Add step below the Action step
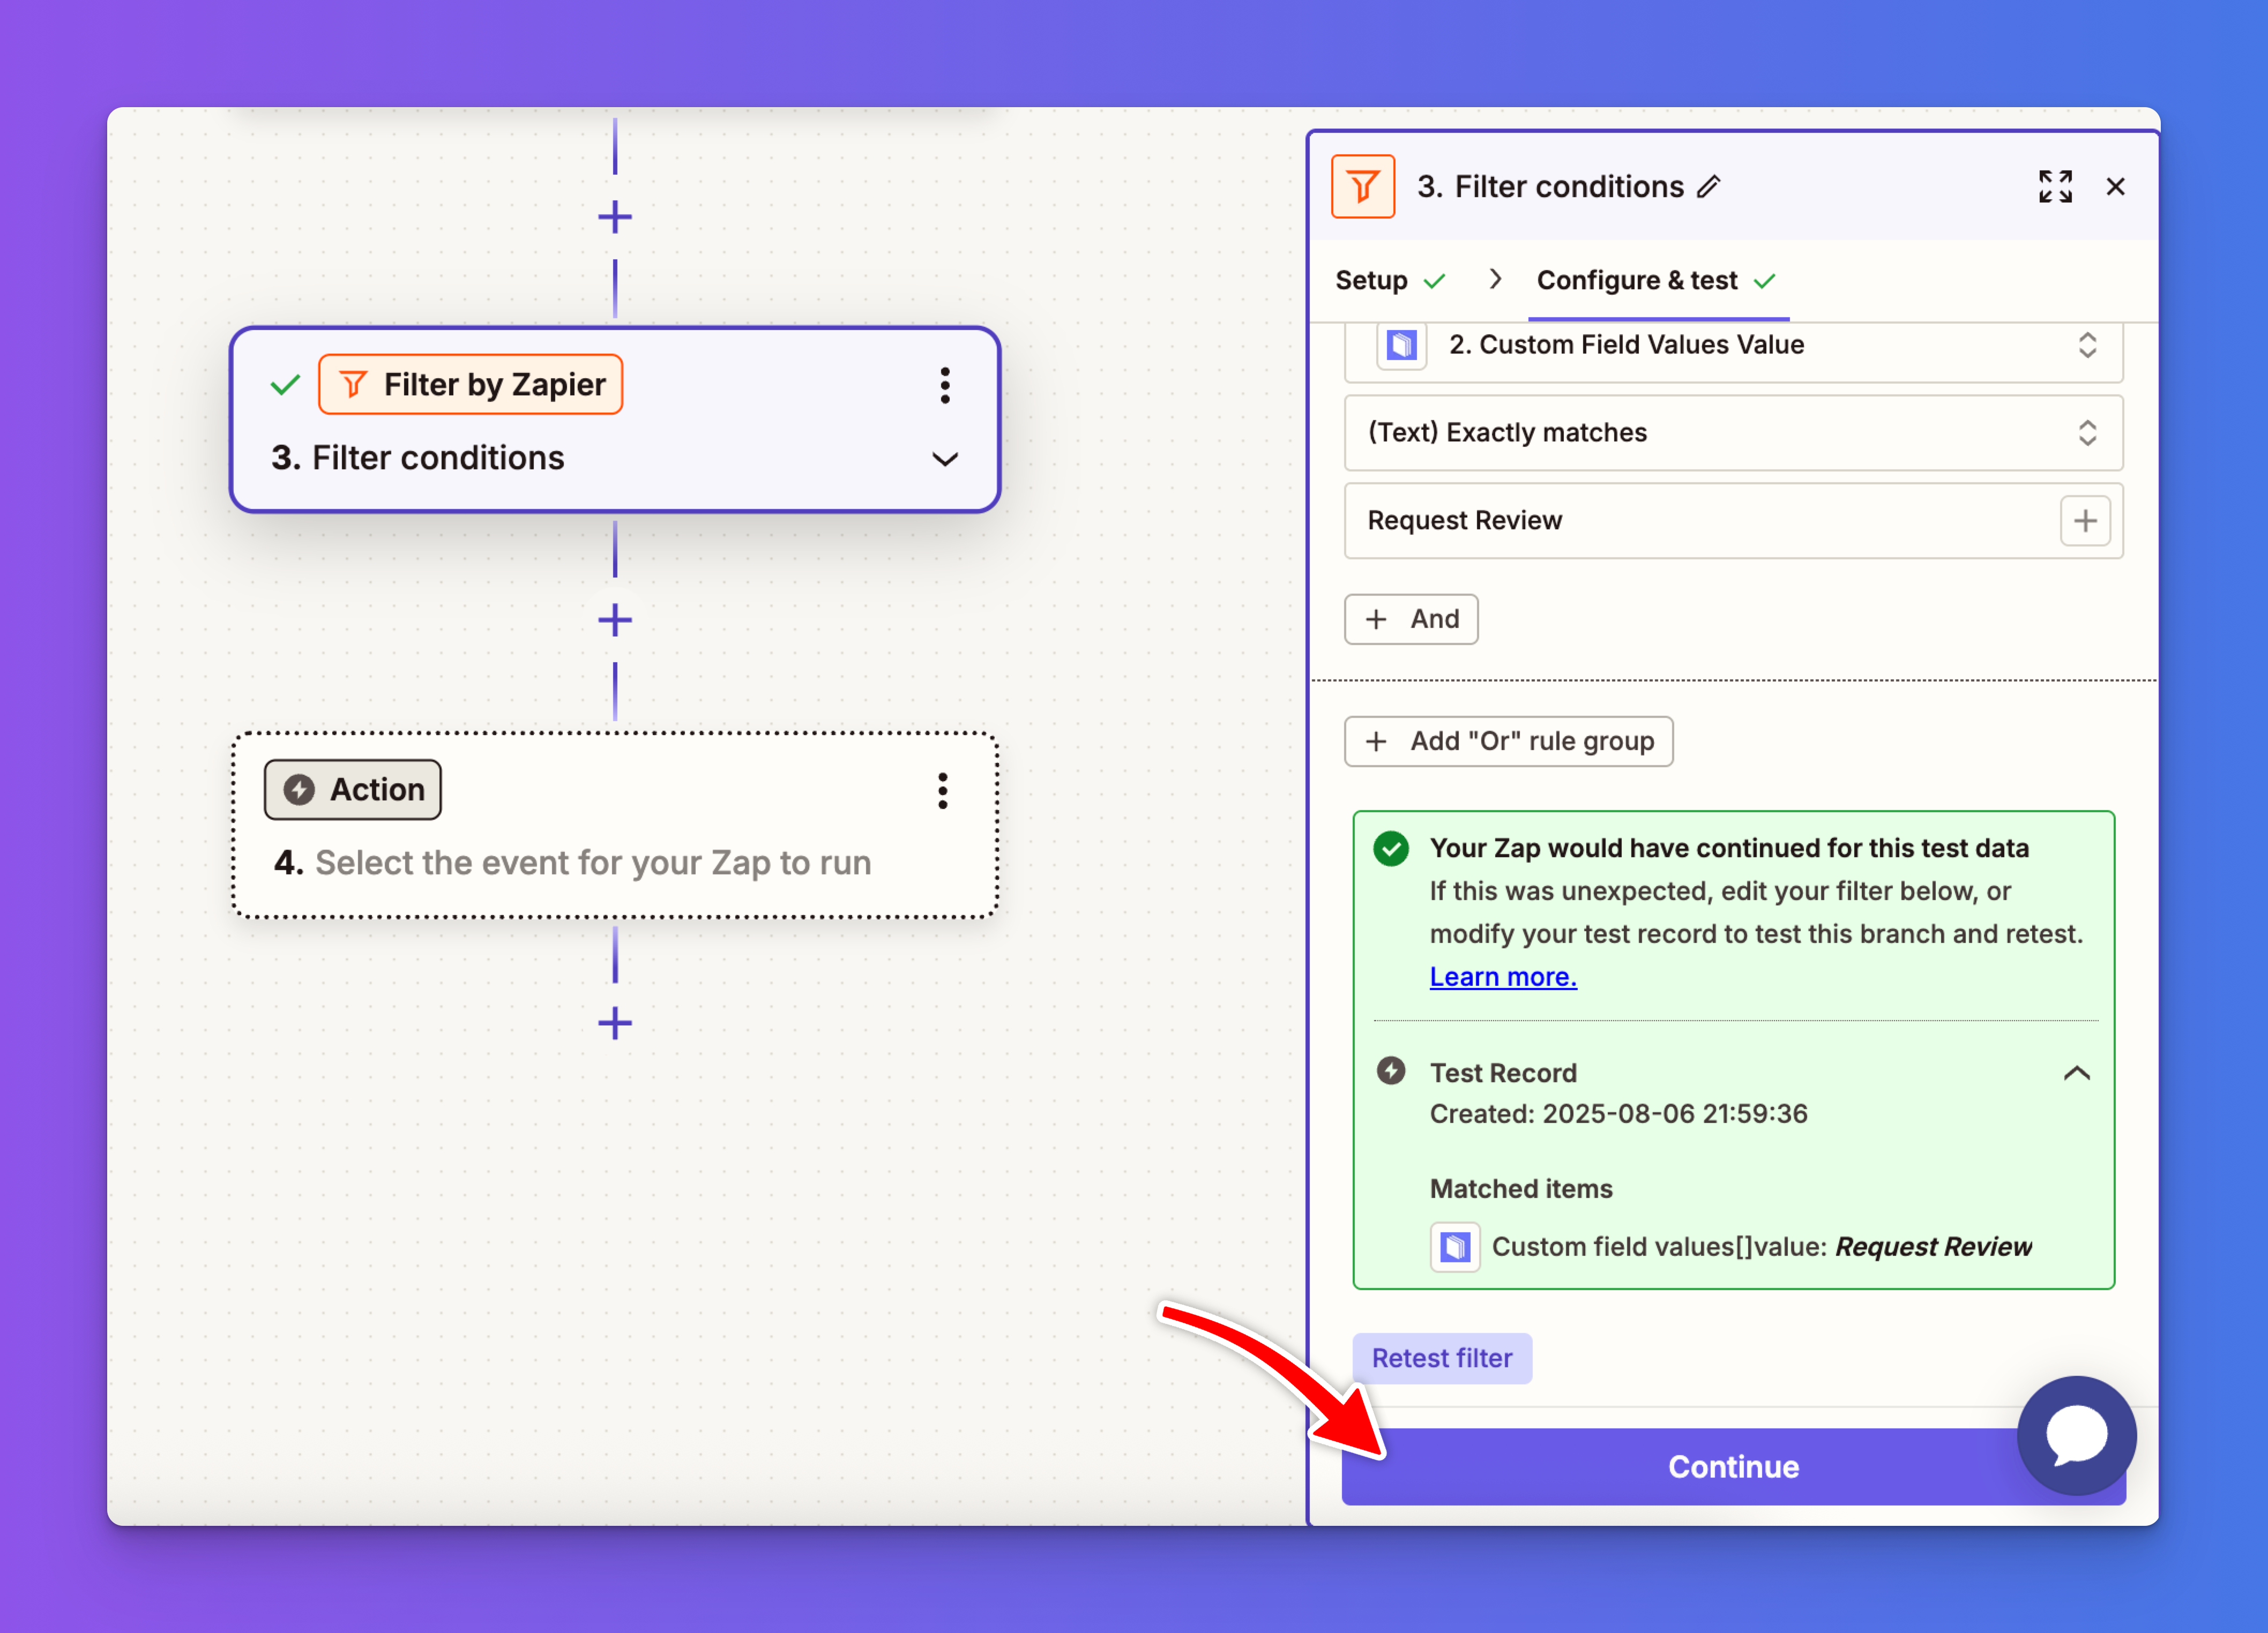This screenshot has width=2268, height=1633. click(615, 1023)
